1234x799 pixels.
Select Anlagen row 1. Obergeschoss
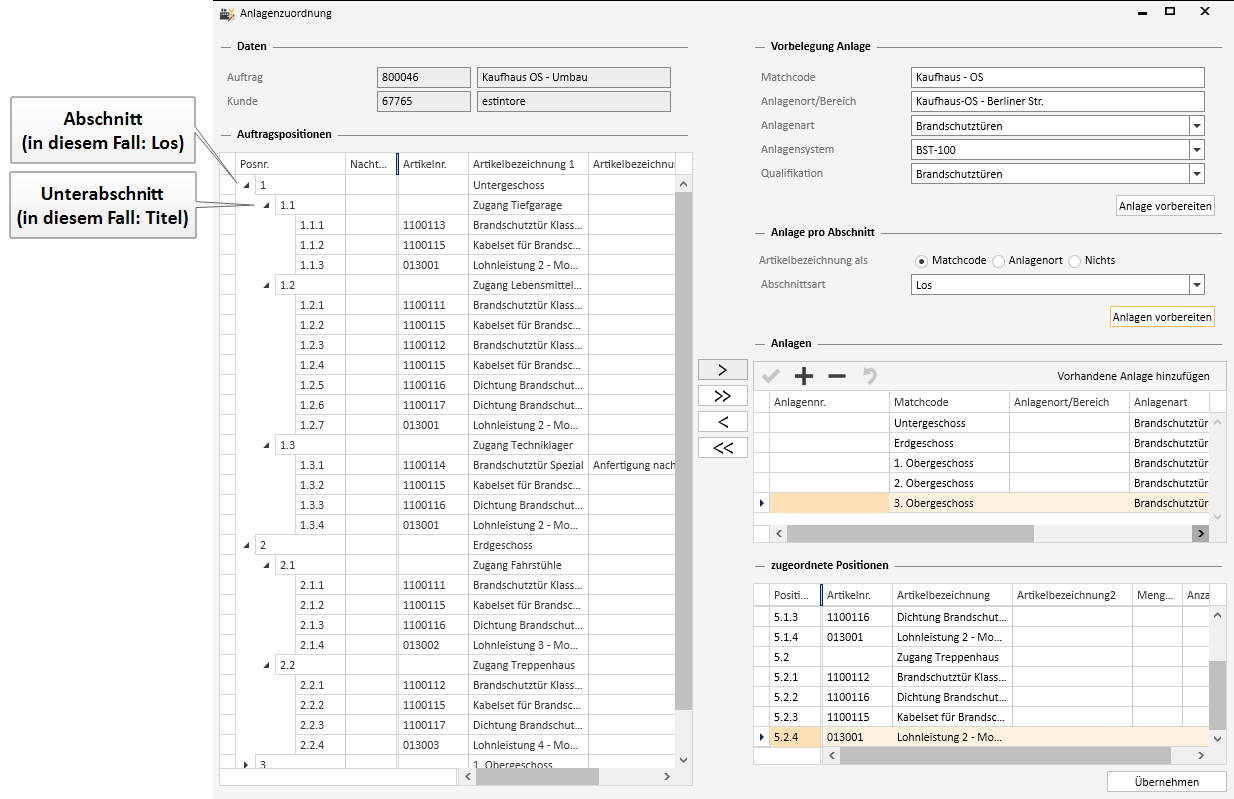point(981,463)
